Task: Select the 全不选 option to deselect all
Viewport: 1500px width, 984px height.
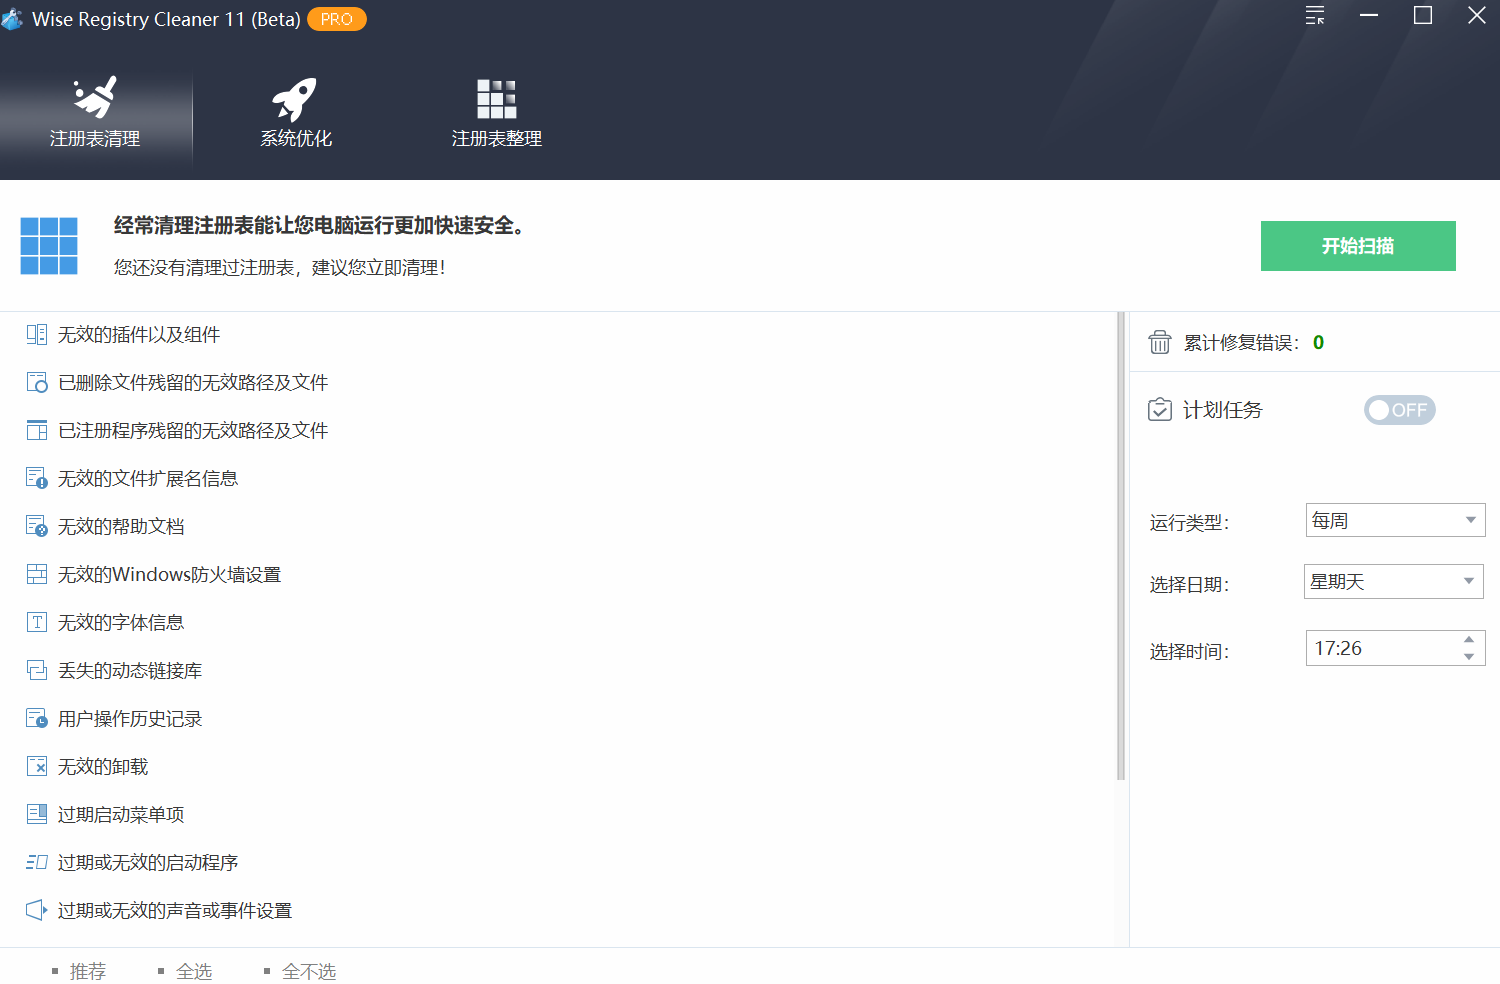Action: [x=310, y=970]
